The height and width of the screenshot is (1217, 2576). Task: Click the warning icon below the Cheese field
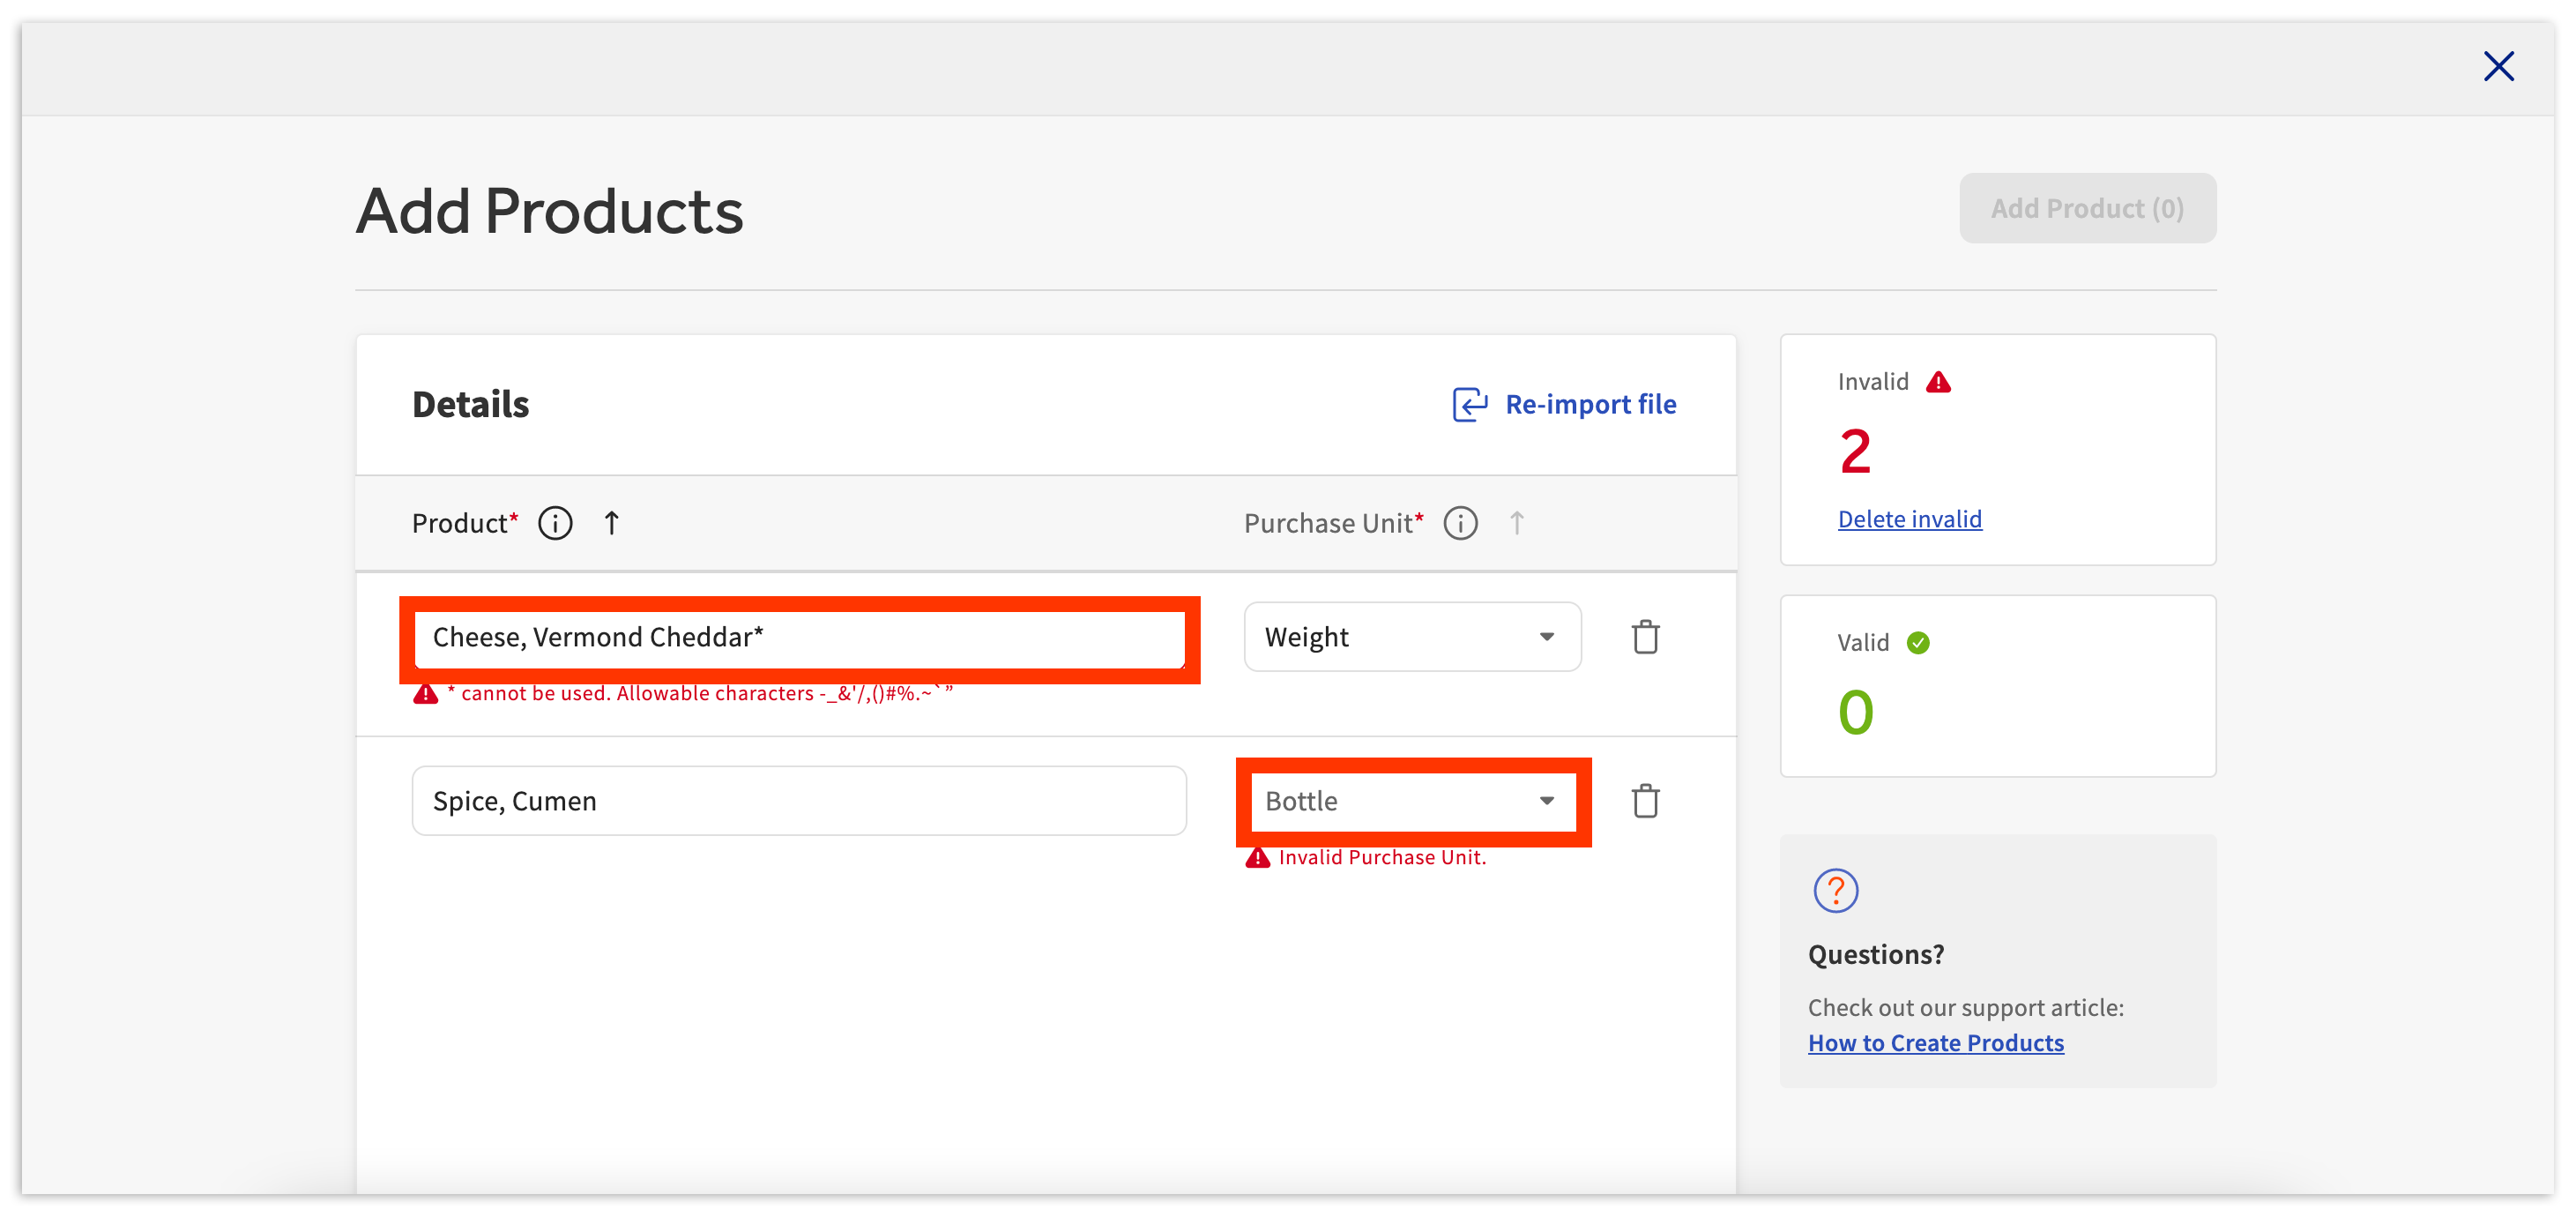point(424,692)
